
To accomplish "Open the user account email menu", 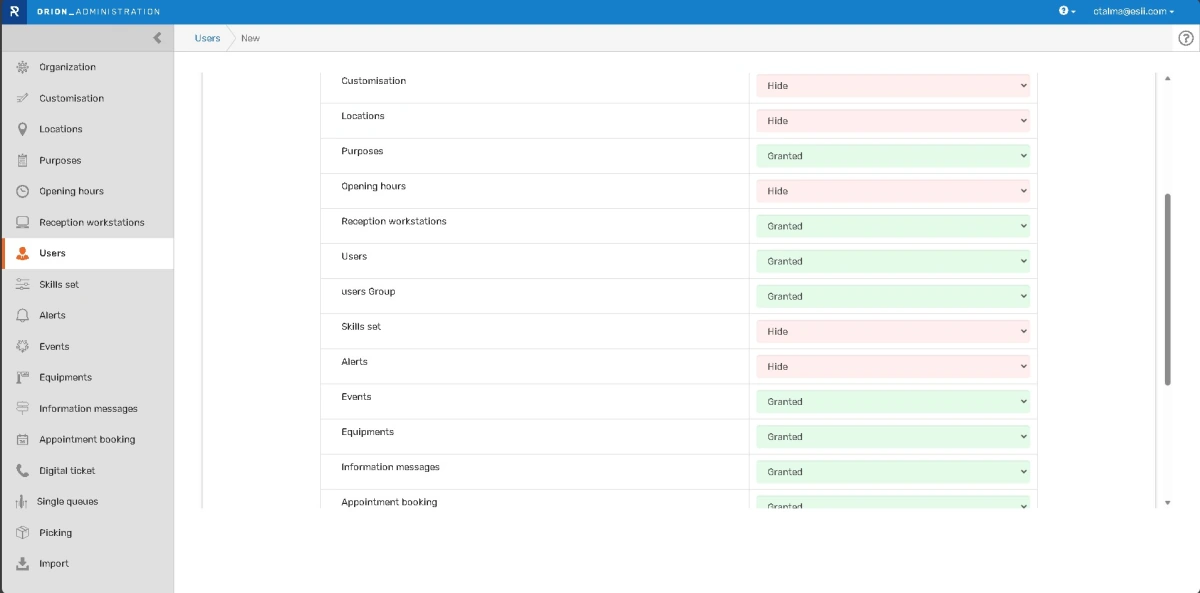I will click(1134, 11).
